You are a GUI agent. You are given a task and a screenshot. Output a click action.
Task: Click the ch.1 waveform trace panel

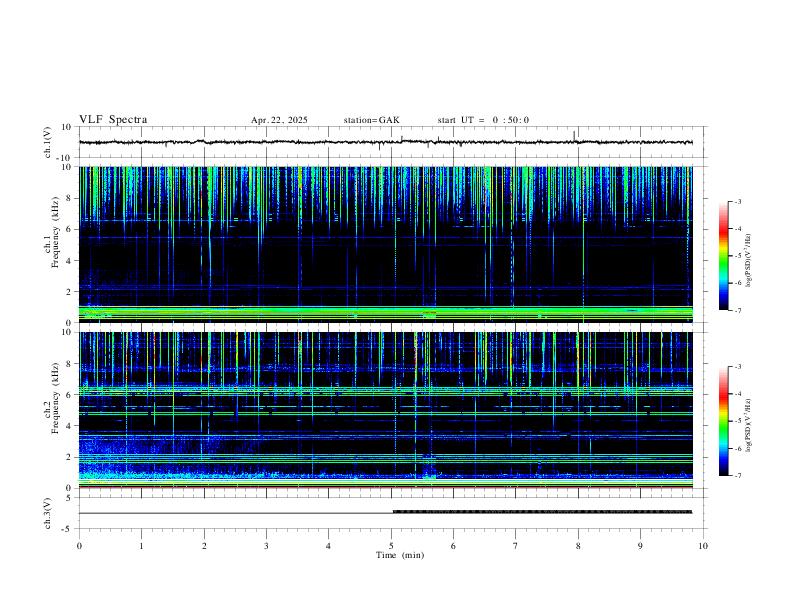(393, 142)
